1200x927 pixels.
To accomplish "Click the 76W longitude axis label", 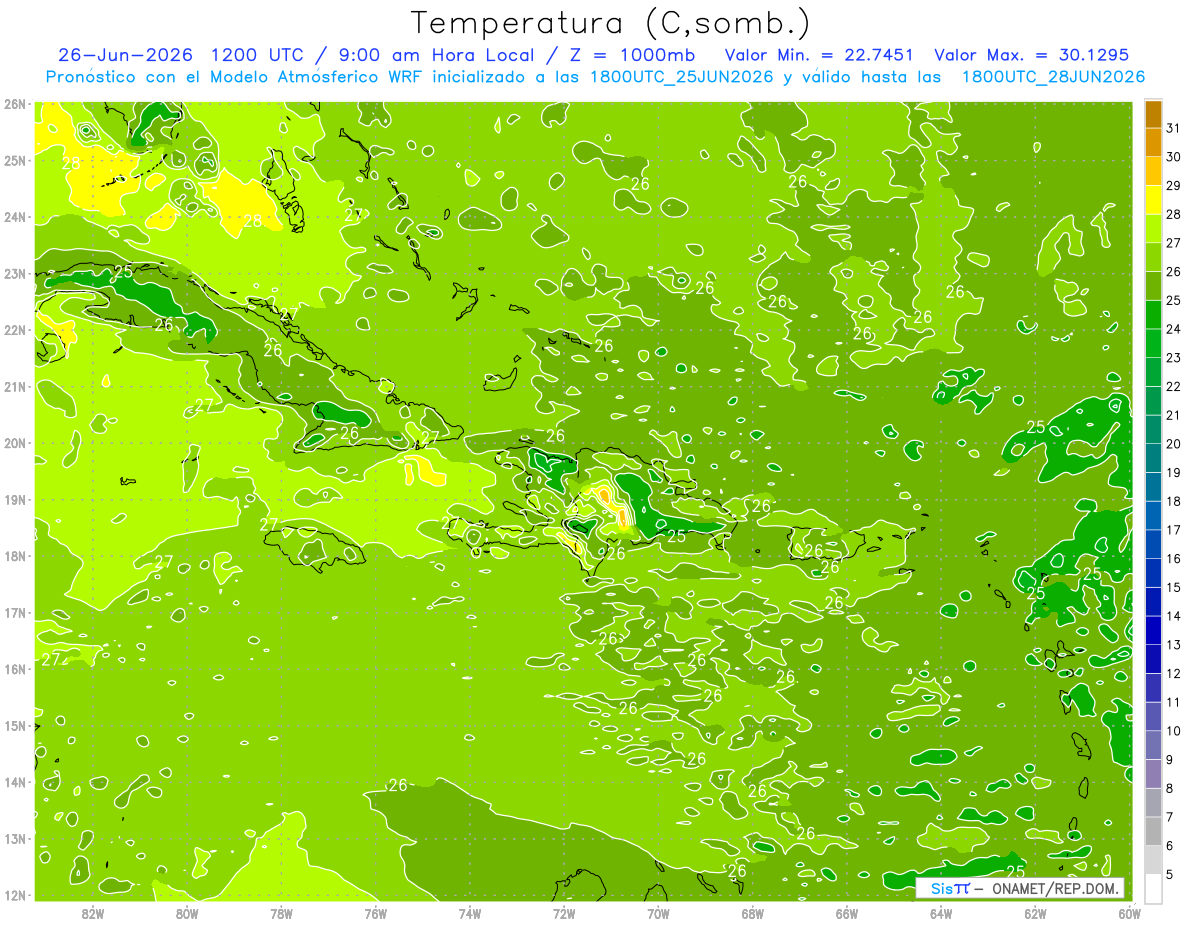I will [x=375, y=913].
